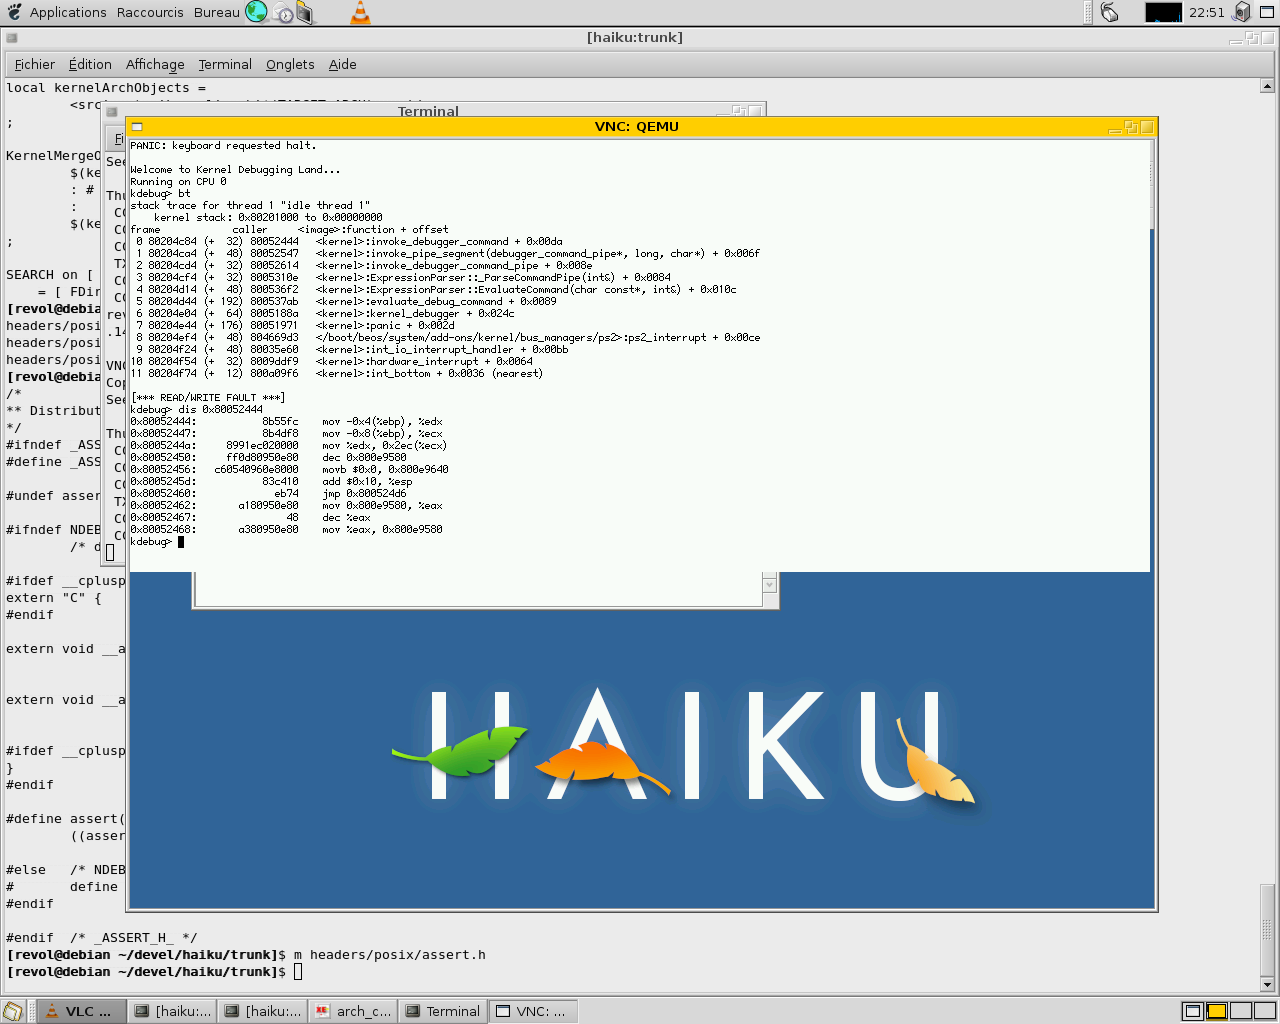Click the background Terminal window title
The height and width of the screenshot is (1024, 1280).
point(428,111)
